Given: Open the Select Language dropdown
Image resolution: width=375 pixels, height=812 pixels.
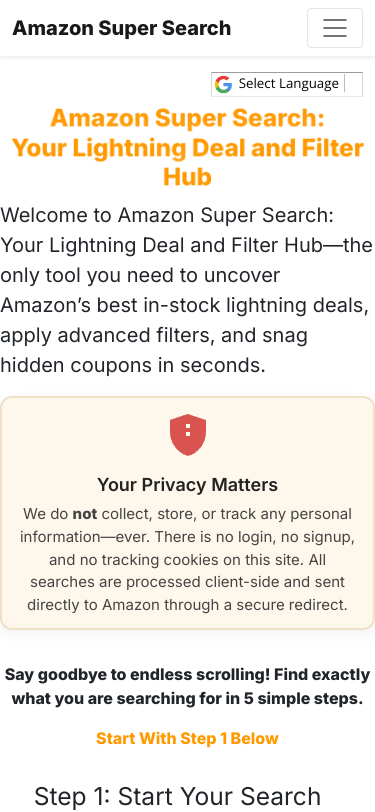Looking at the screenshot, I should point(286,84).
